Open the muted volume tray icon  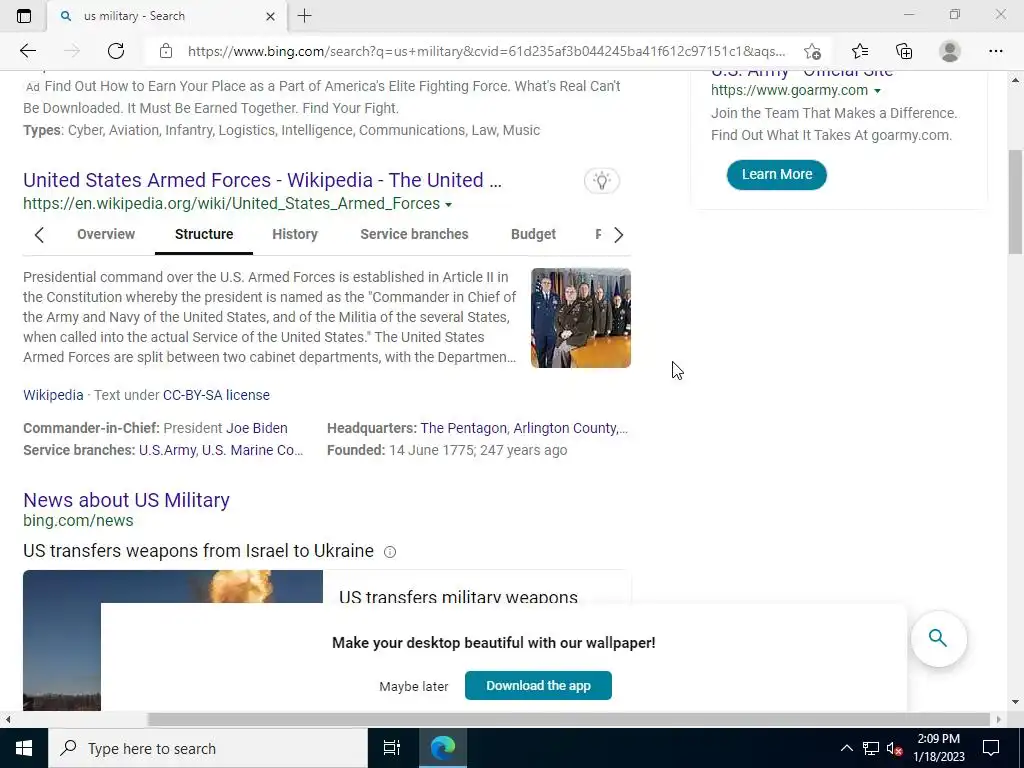click(894, 748)
